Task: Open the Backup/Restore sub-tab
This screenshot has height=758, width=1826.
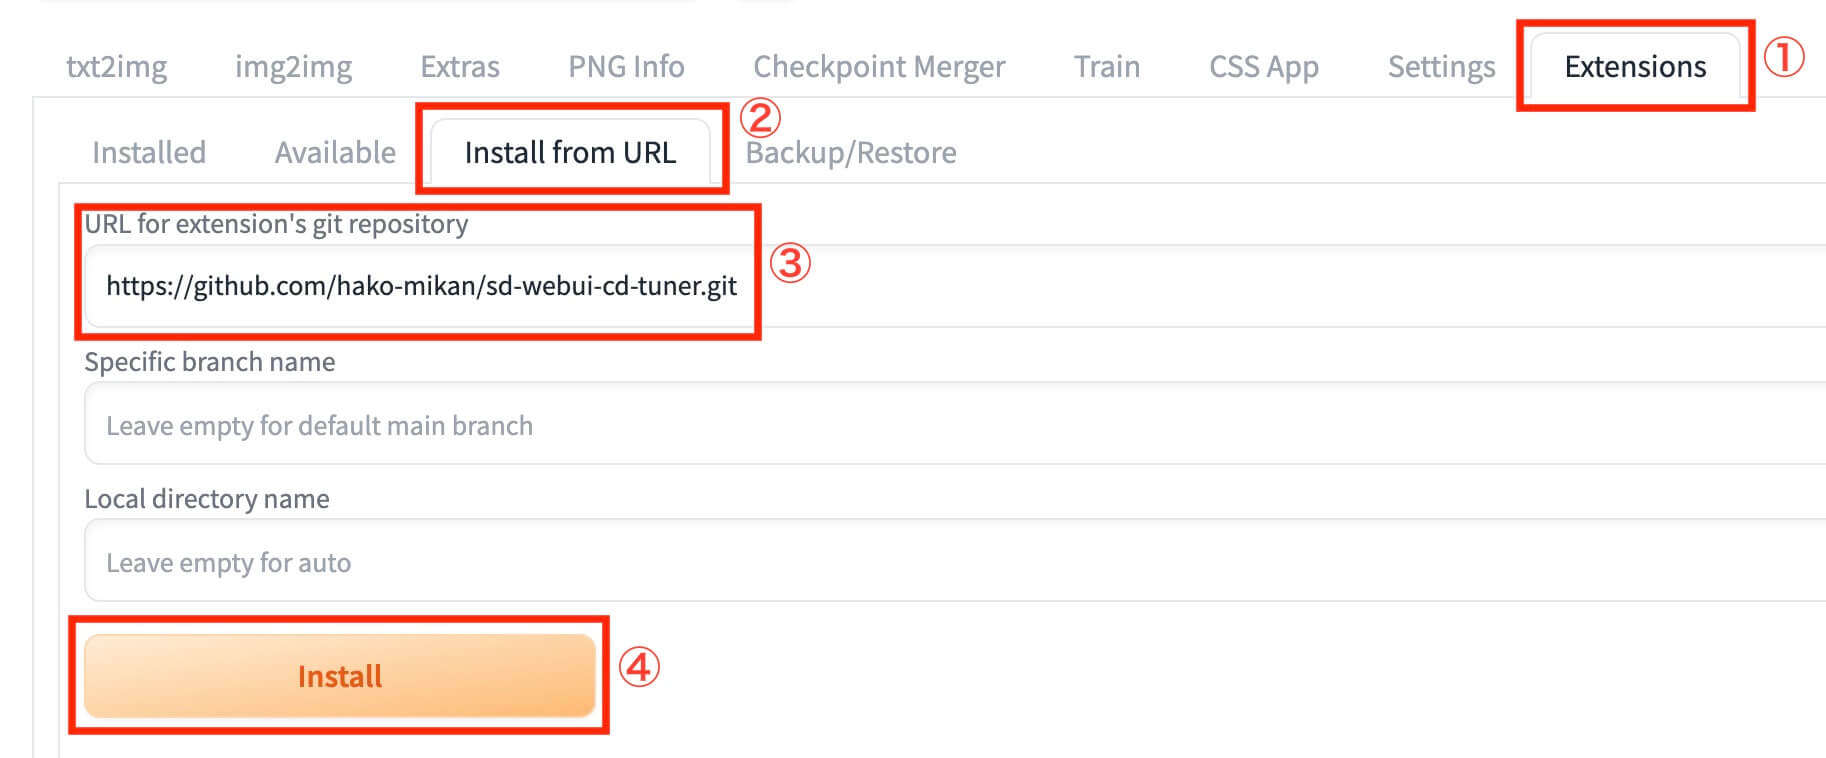Action: tap(851, 153)
